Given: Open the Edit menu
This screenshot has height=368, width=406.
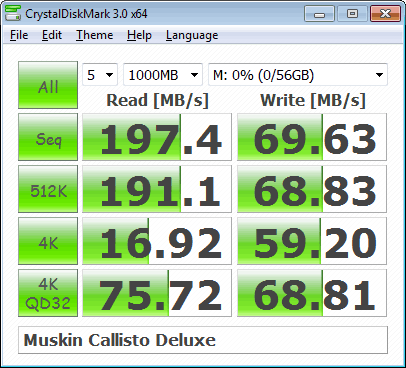Looking at the screenshot, I should click(52, 35).
